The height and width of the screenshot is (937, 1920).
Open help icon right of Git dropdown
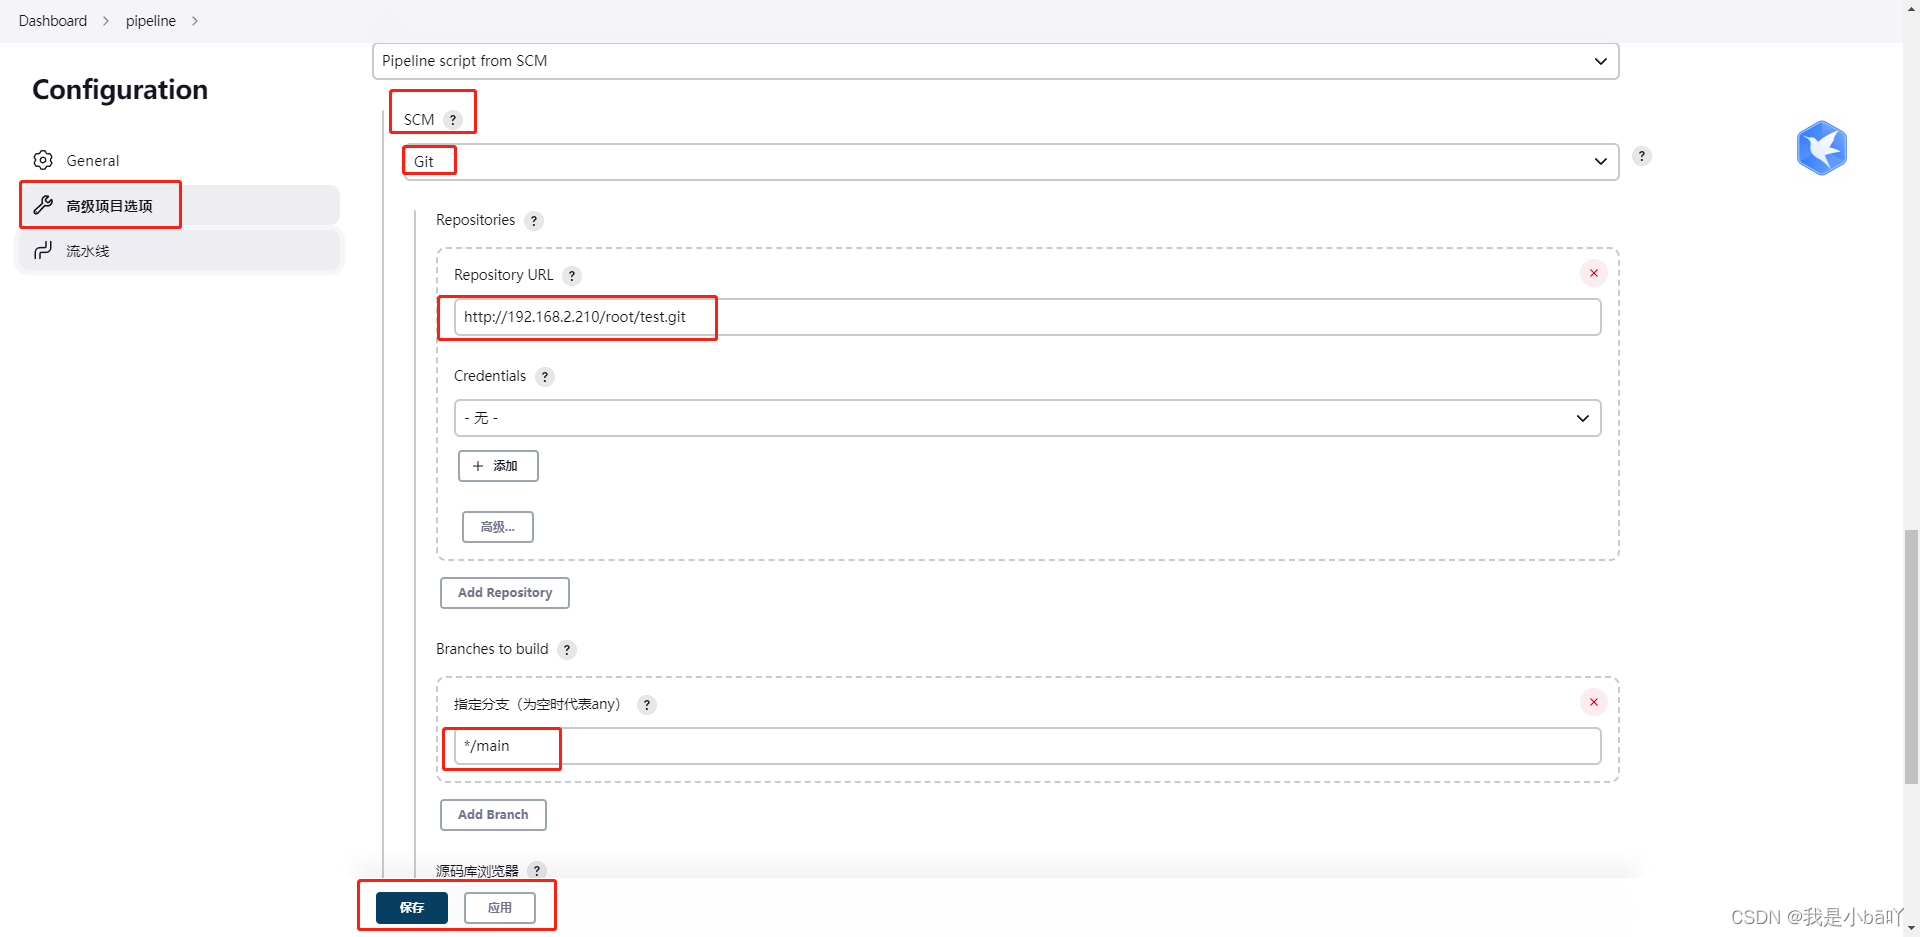coord(1642,156)
